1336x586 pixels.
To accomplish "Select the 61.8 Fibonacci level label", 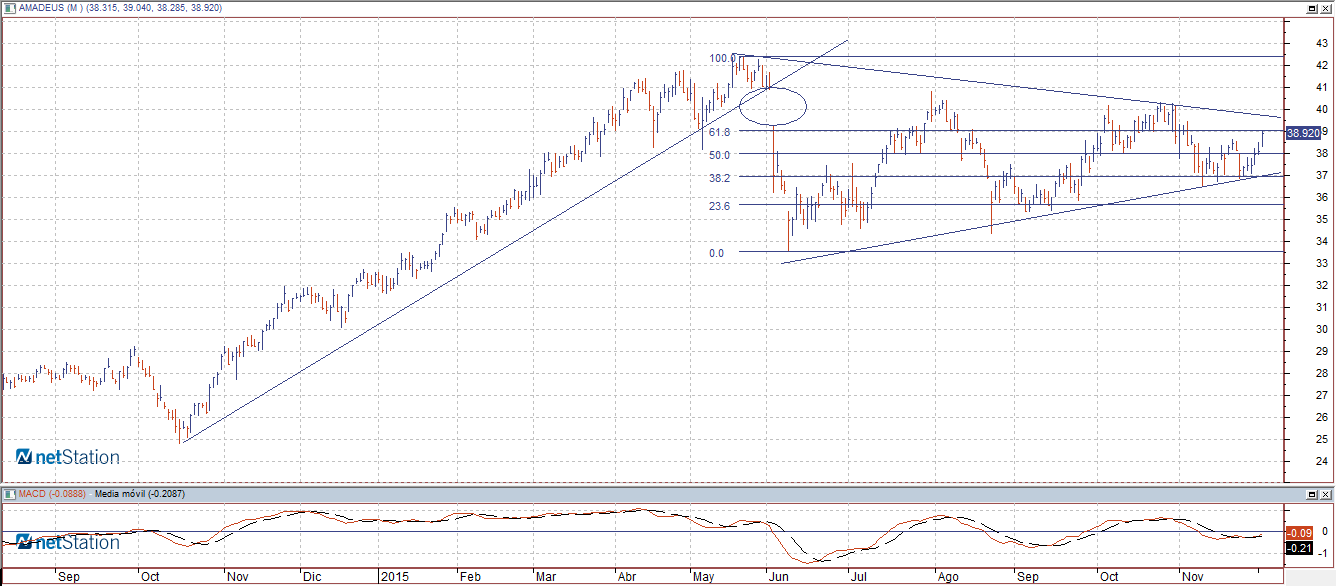I will click(719, 132).
